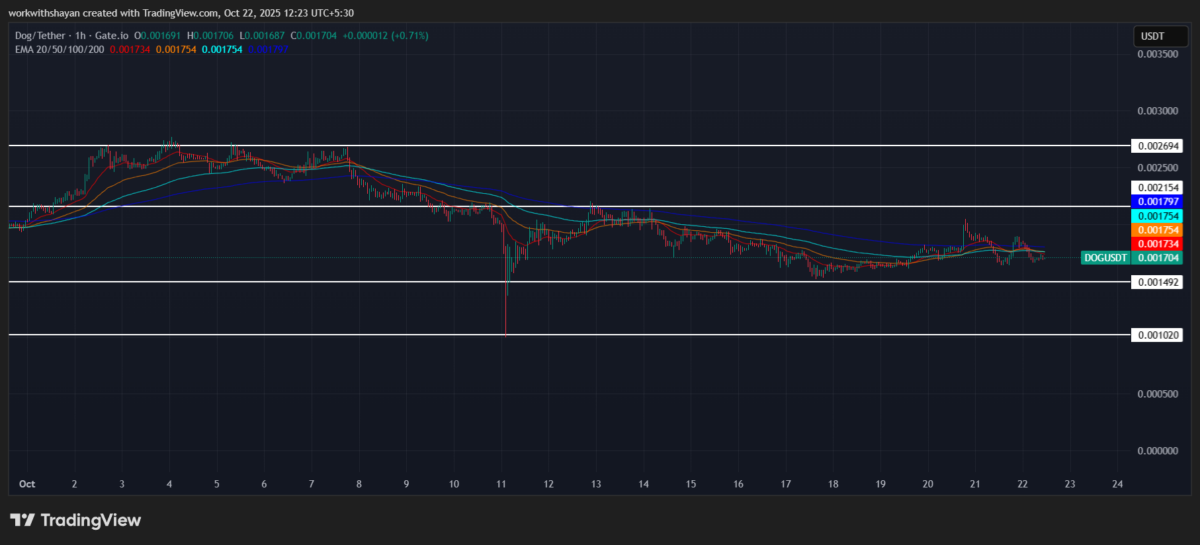The width and height of the screenshot is (1200, 545).
Task: Click date 4 on the time axis
Action: 169,483
